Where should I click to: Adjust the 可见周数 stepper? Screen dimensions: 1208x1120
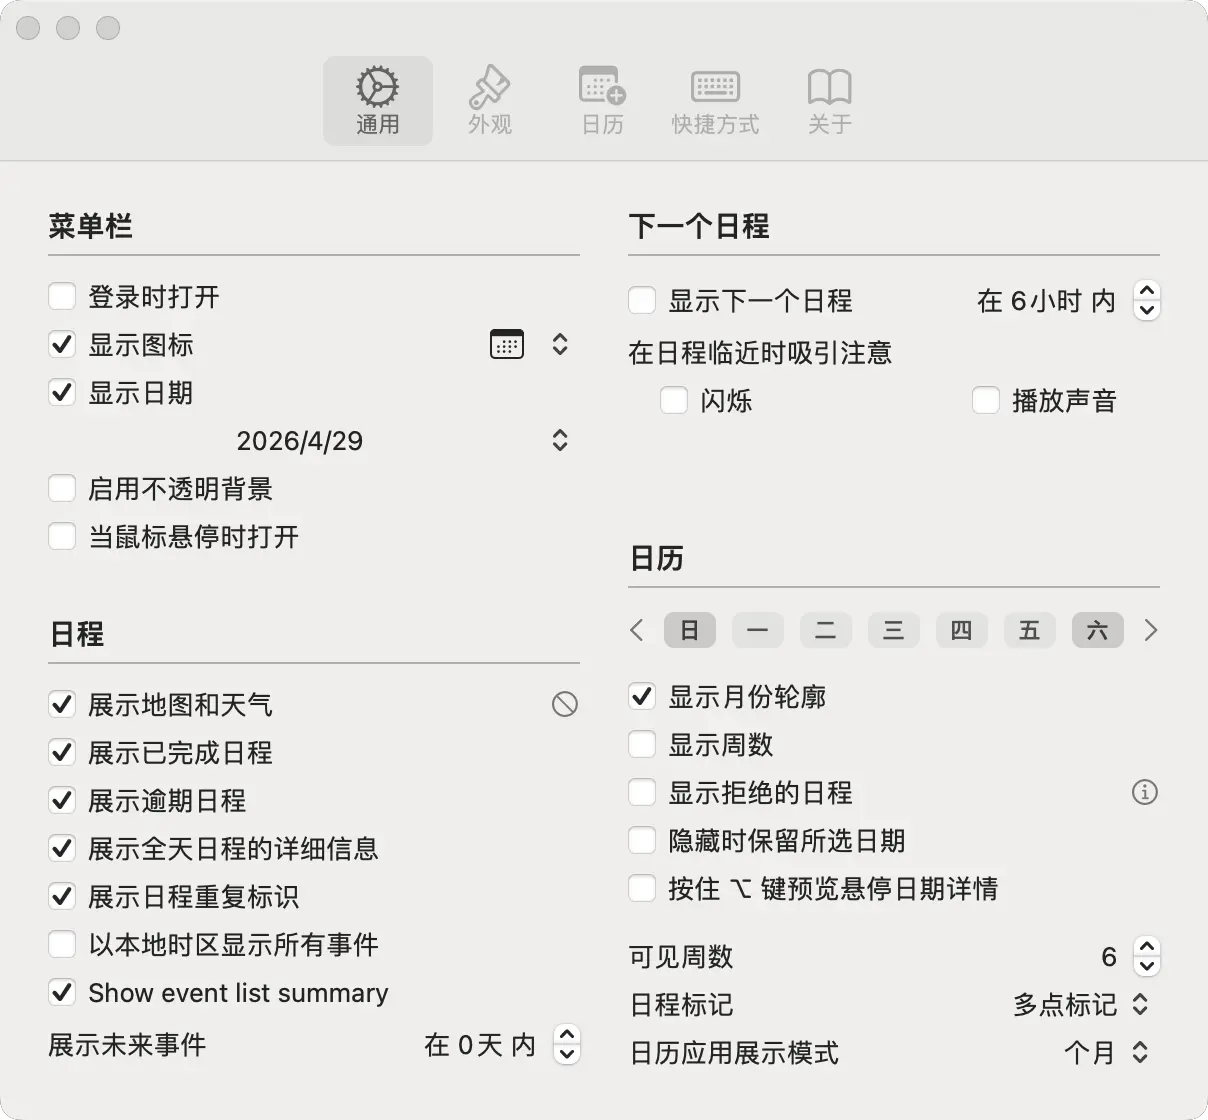coord(1147,957)
